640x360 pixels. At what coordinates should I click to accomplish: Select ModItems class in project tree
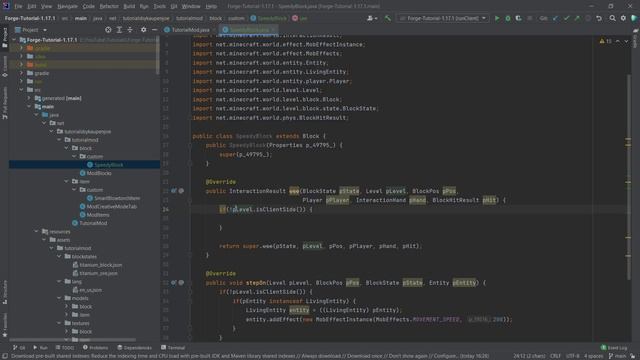(x=95, y=215)
